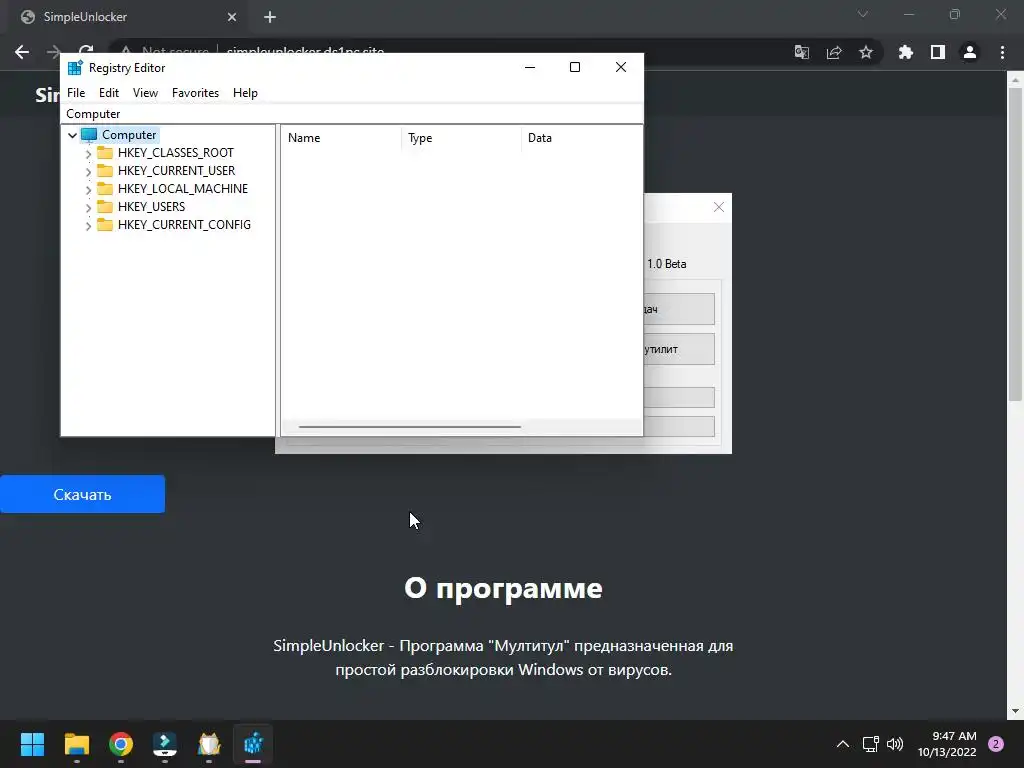The image size is (1024, 768).
Task: Click the Registry Editor taskbar icon
Action: pyautogui.click(x=253, y=744)
